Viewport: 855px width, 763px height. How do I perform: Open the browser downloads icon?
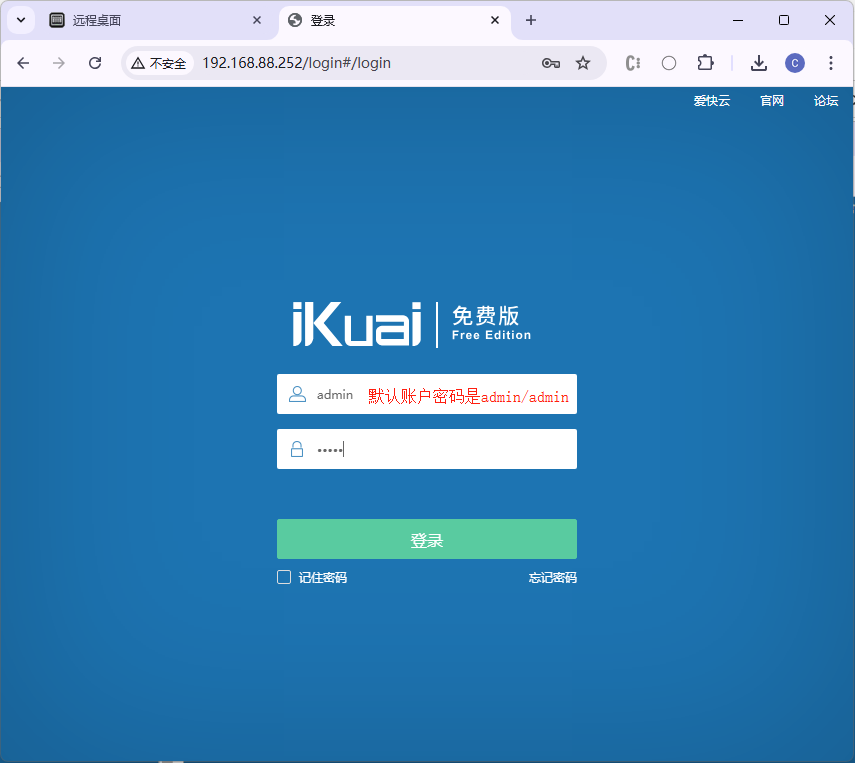click(x=758, y=63)
